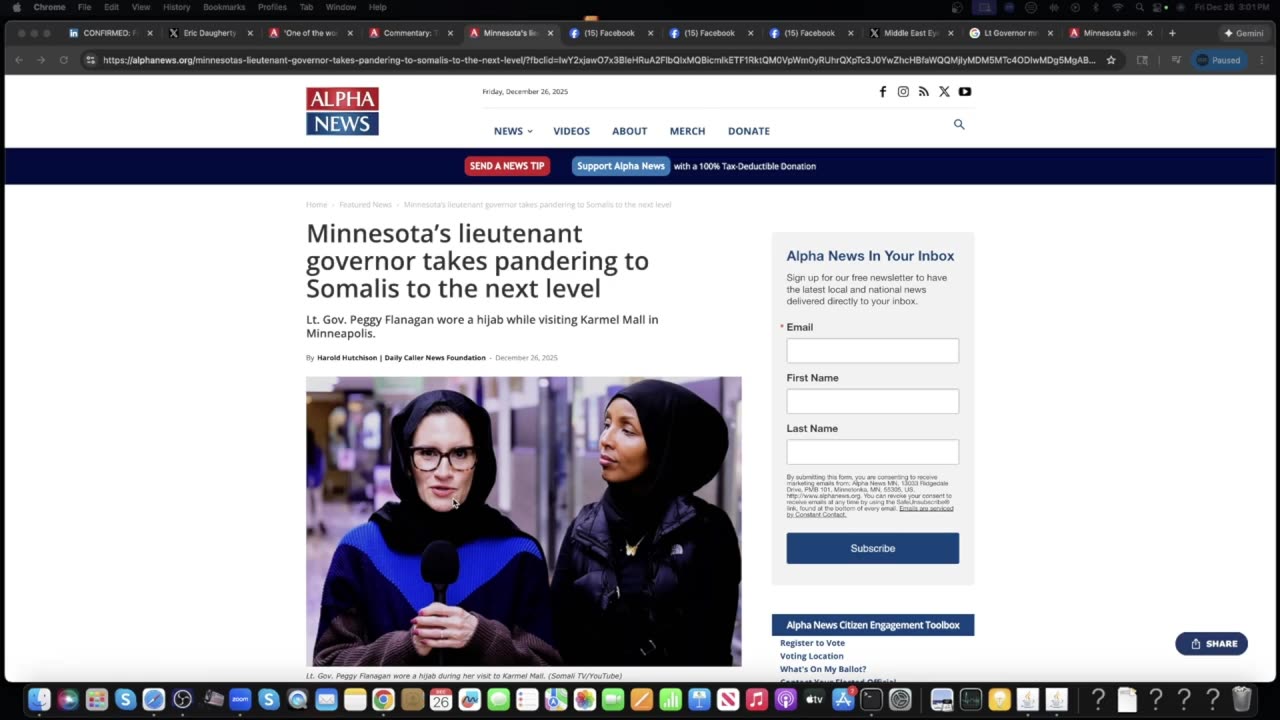Click the SEND A NEWS TIP button
Viewport: 1280px width, 720px height.
507,166
